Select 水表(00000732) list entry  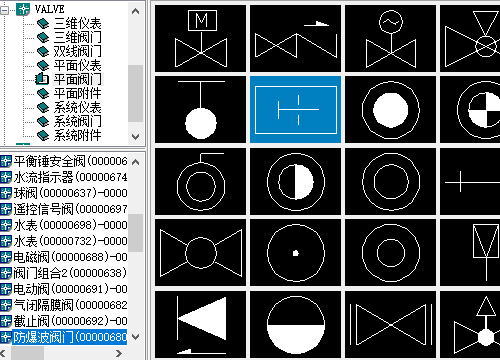coord(70,241)
